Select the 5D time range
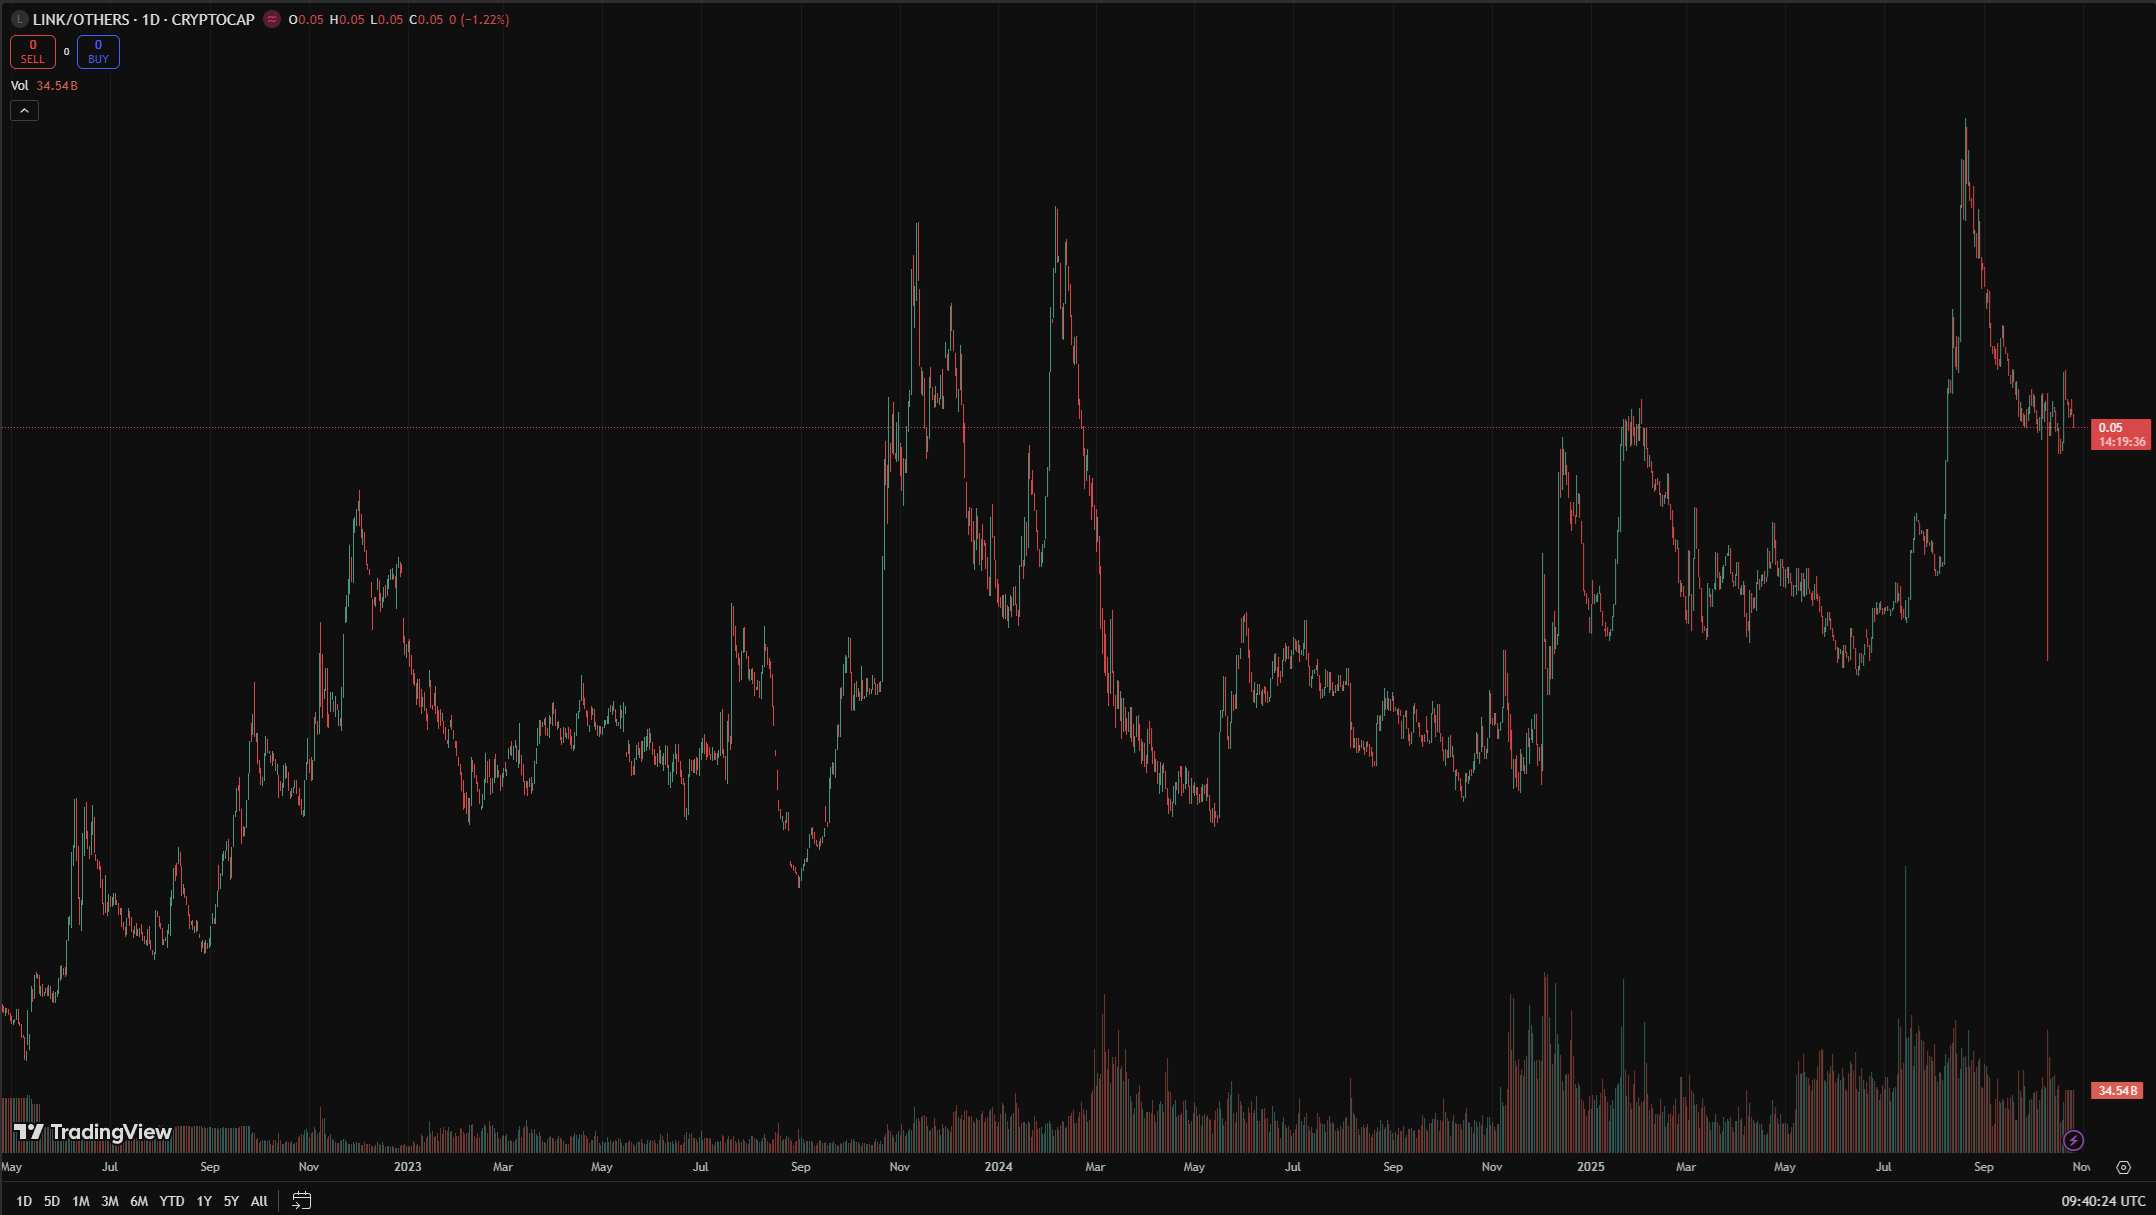The image size is (2156, 1215). [x=52, y=1201]
